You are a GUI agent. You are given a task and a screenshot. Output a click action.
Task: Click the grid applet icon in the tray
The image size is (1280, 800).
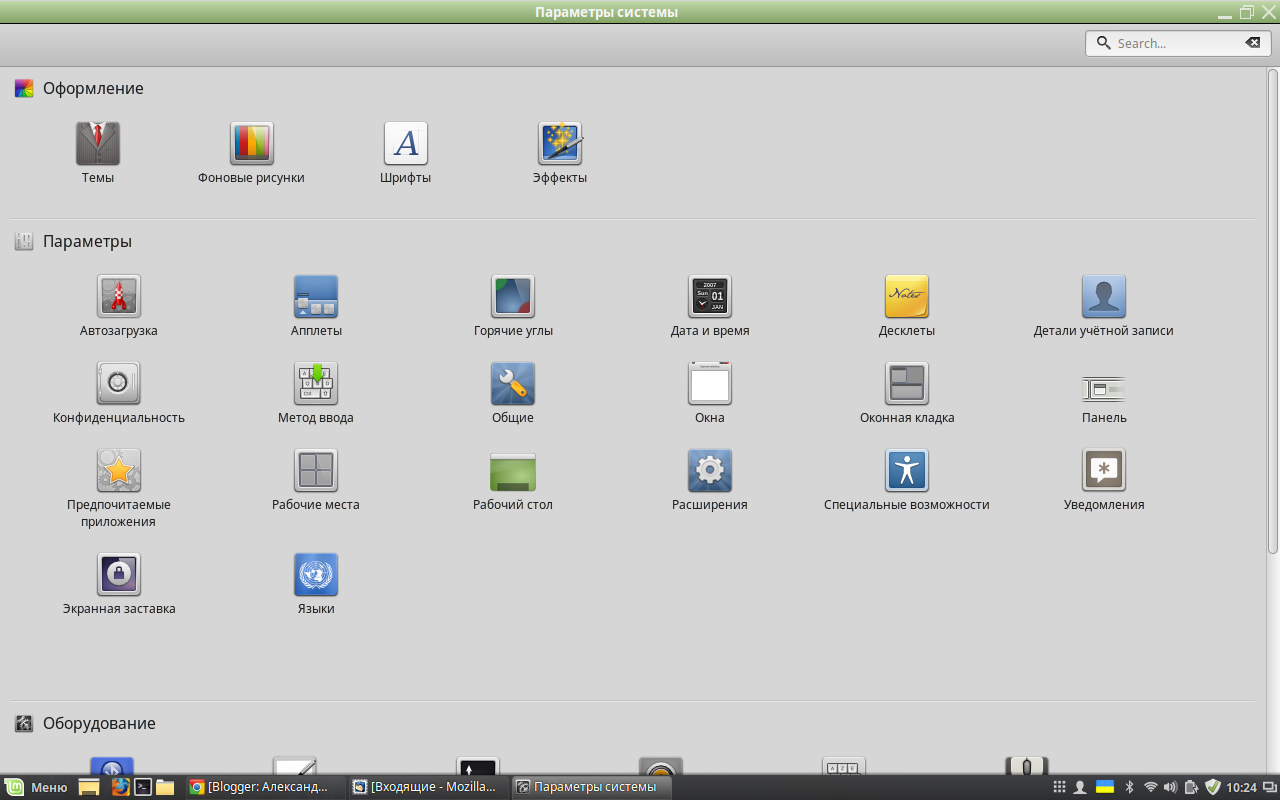tap(1060, 787)
